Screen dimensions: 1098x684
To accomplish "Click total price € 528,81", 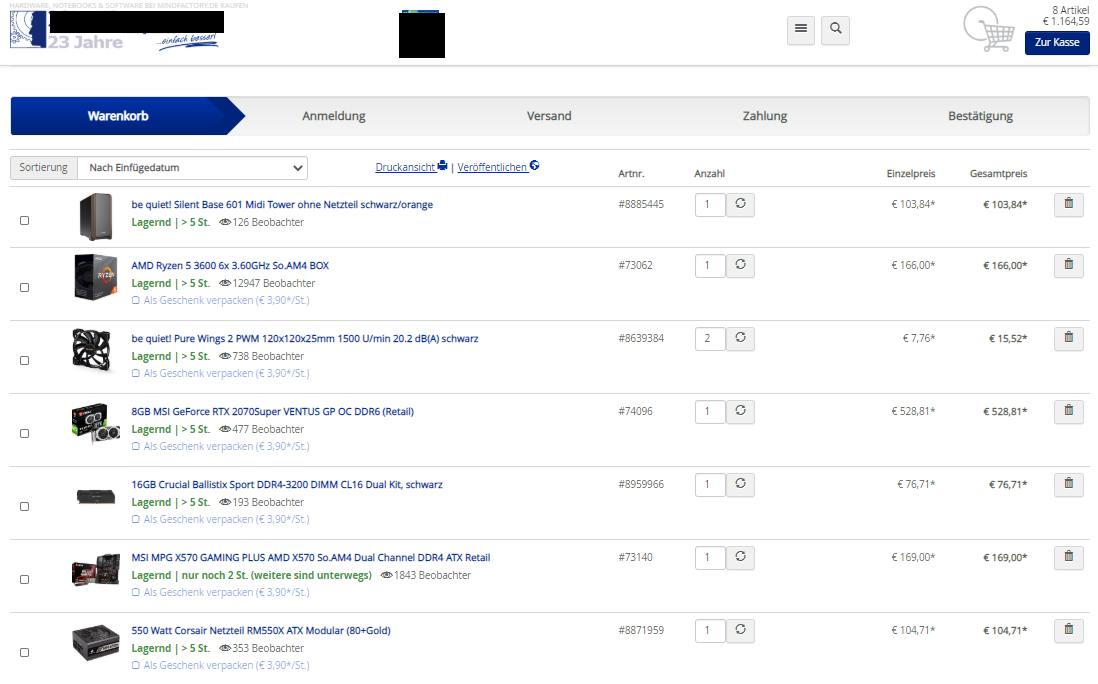I will pos(1005,412).
